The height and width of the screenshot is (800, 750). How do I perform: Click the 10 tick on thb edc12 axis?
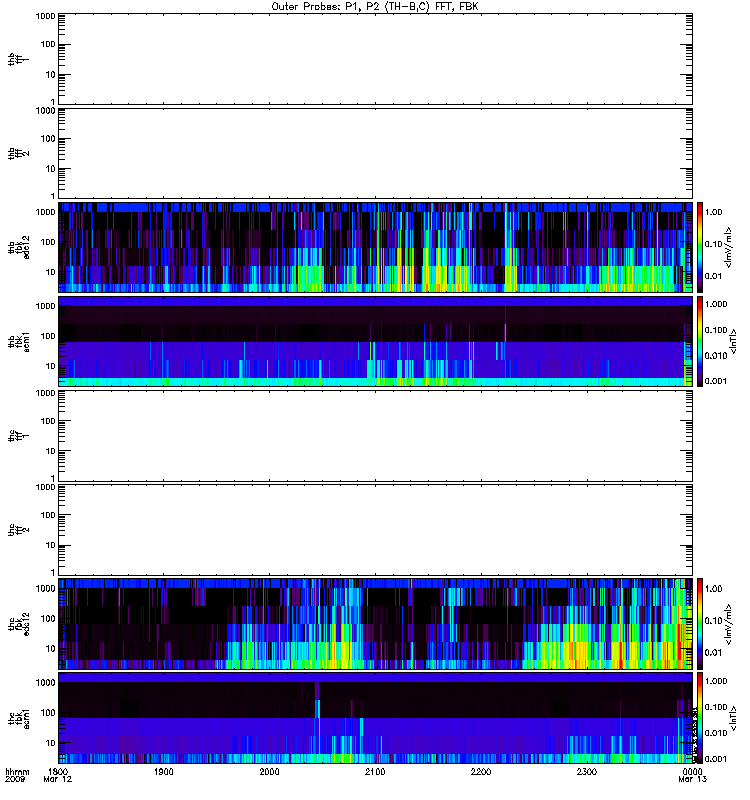coord(51,272)
